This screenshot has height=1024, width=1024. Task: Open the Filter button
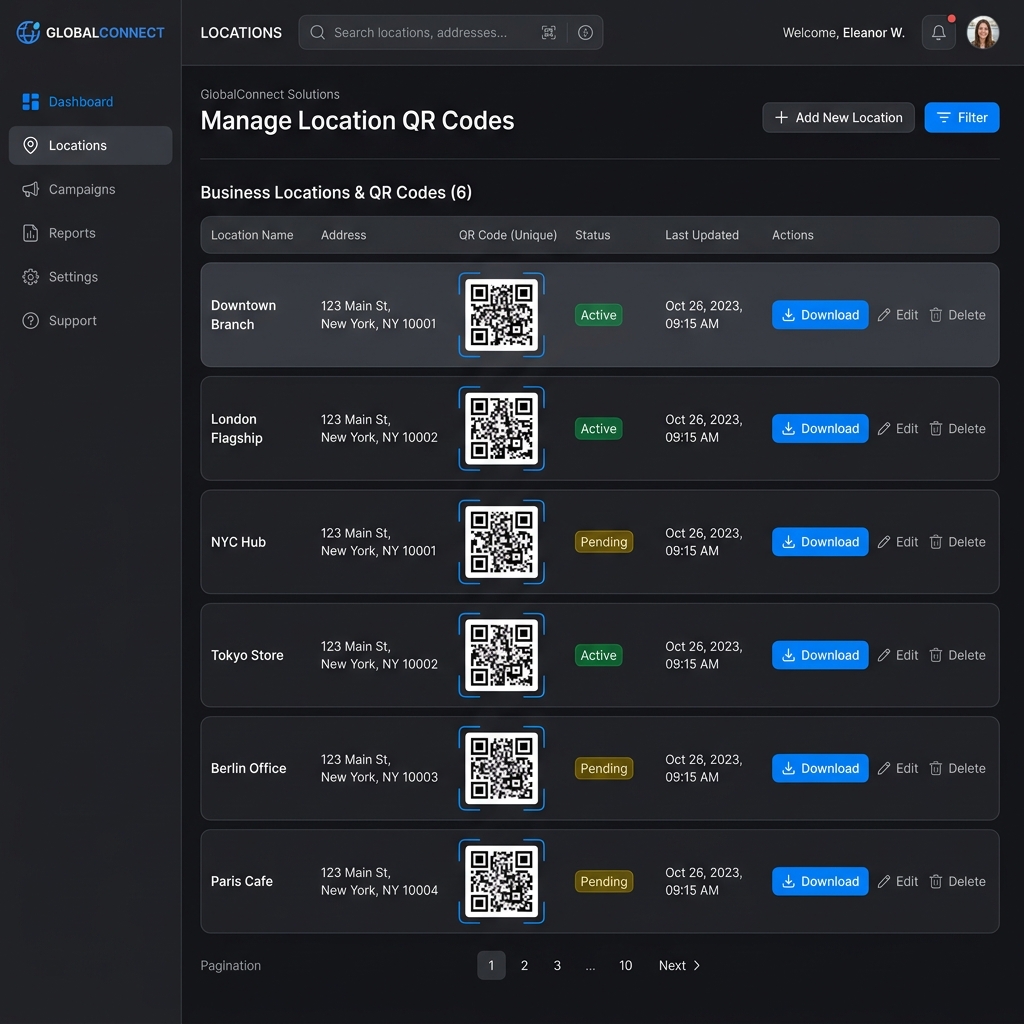(x=961, y=118)
